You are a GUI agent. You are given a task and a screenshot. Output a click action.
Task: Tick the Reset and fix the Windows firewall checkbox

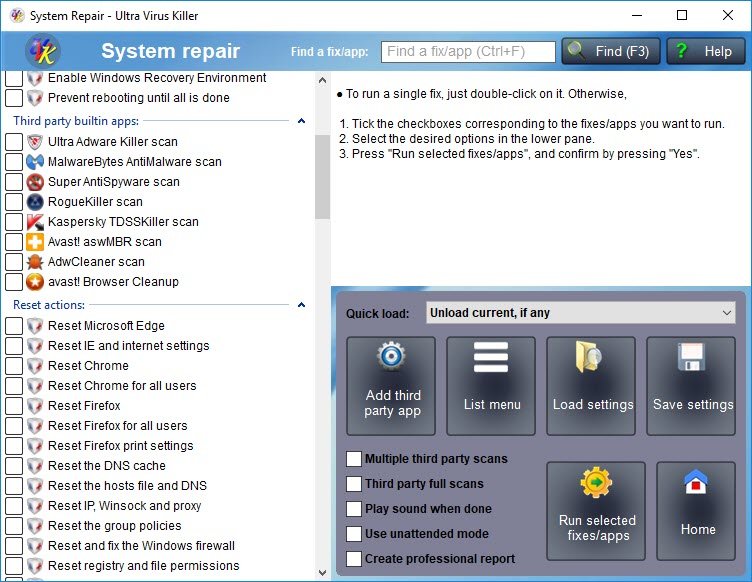click(x=14, y=546)
